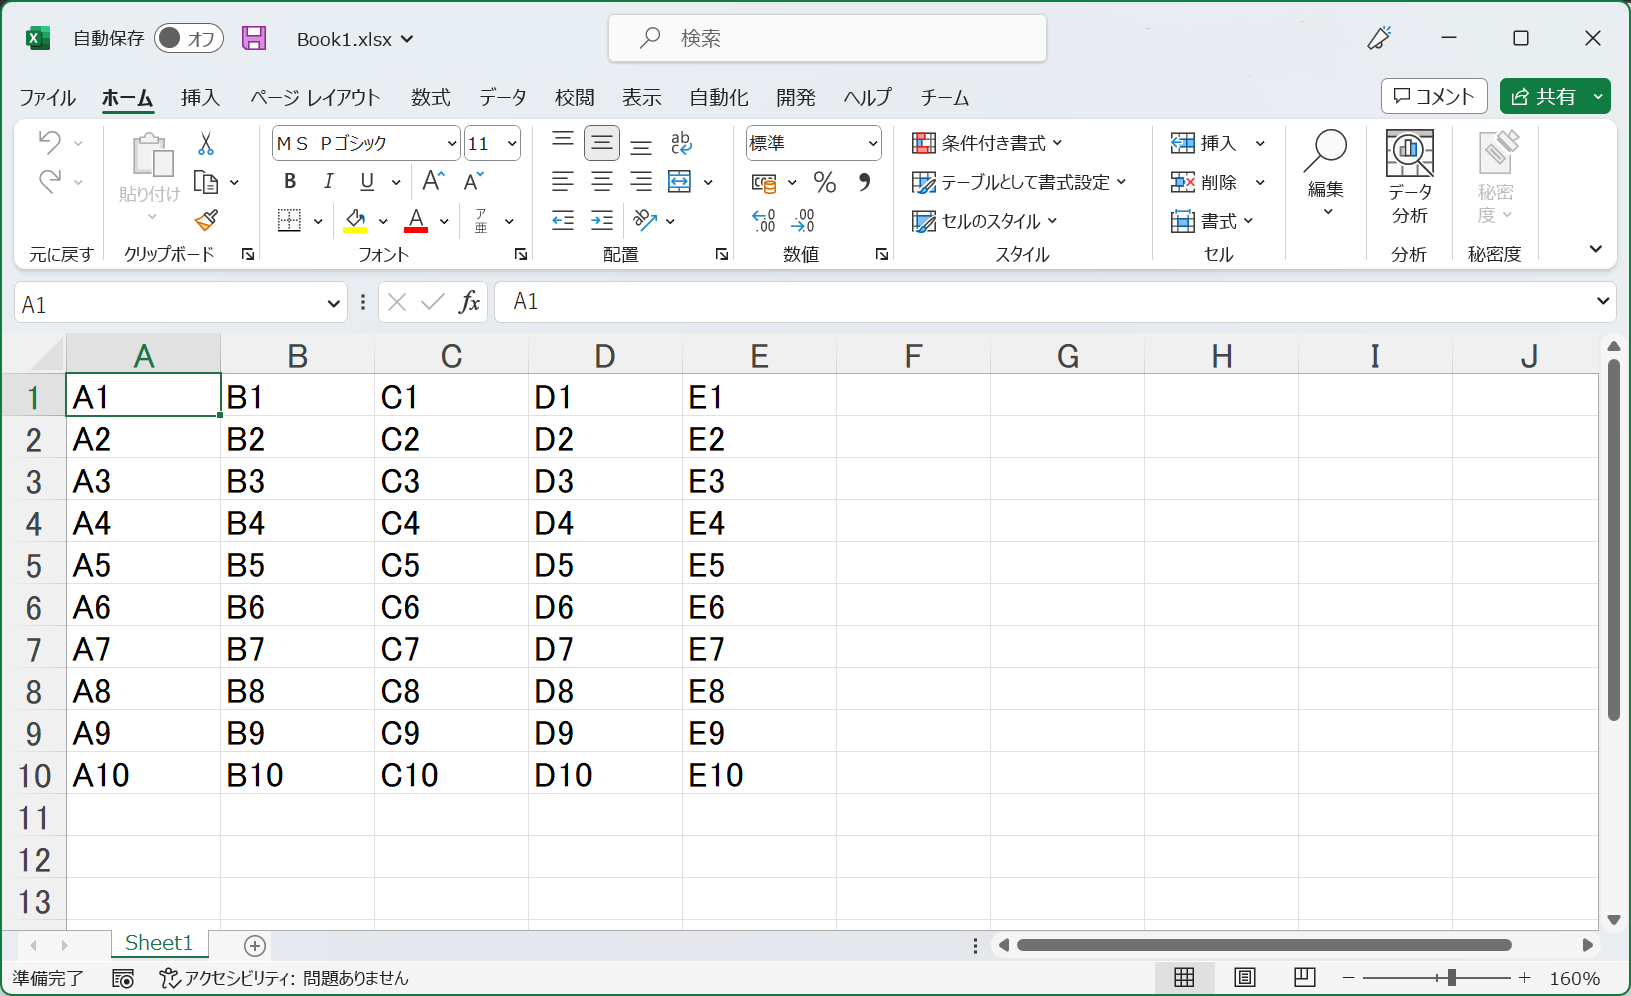
Task: Open テーブルとして書式設定 dropdown
Action: point(1019,182)
